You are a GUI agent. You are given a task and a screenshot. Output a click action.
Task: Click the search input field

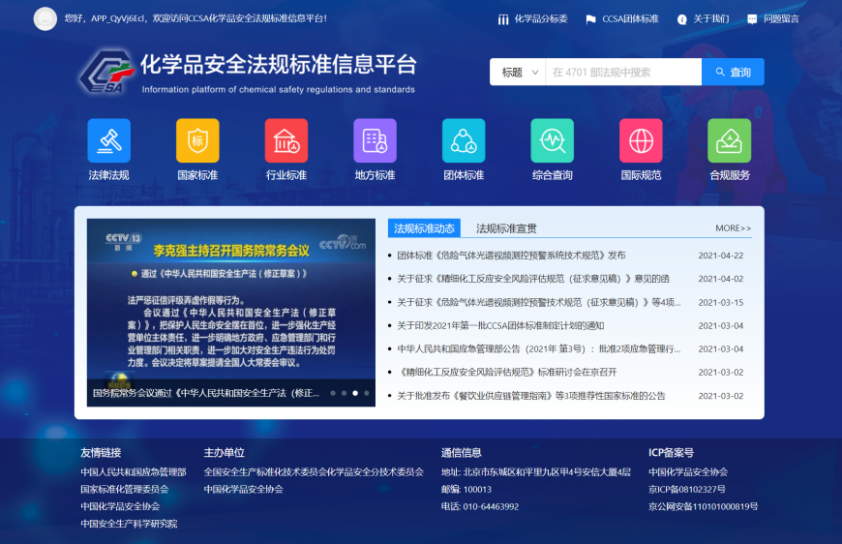[x=622, y=72]
